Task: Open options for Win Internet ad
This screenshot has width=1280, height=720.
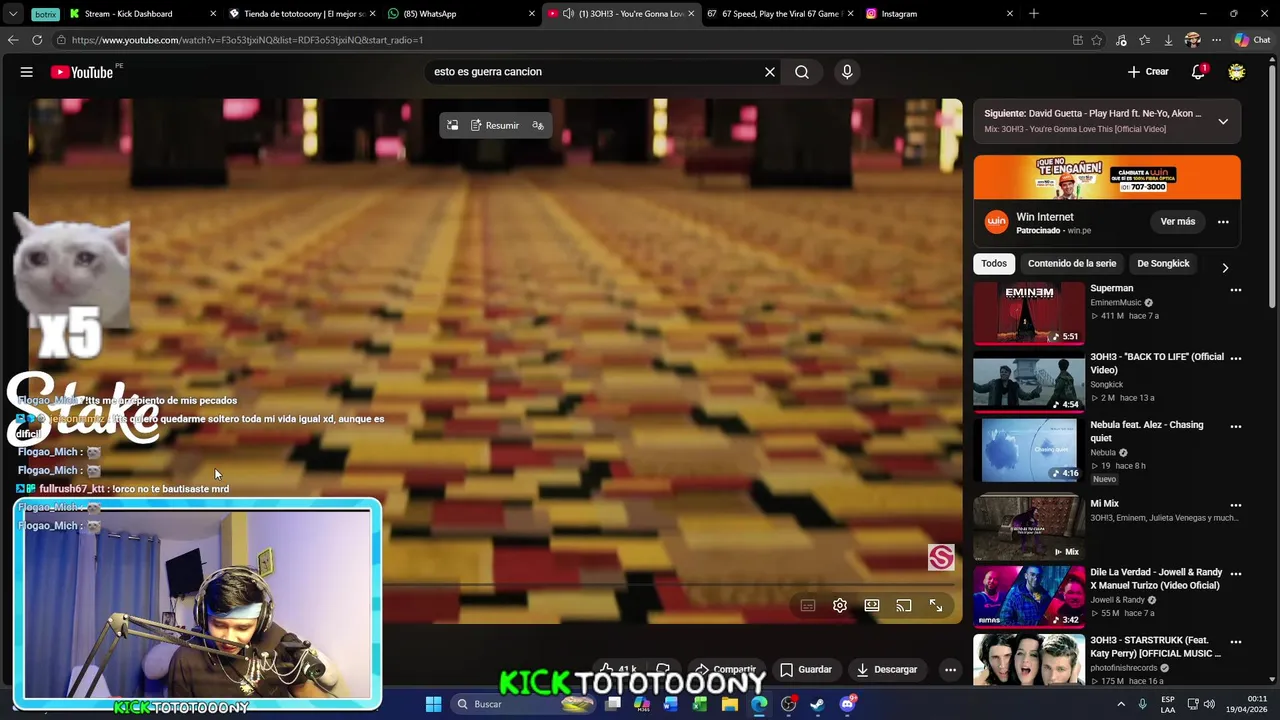Action: pyautogui.click(x=1223, y=222)
